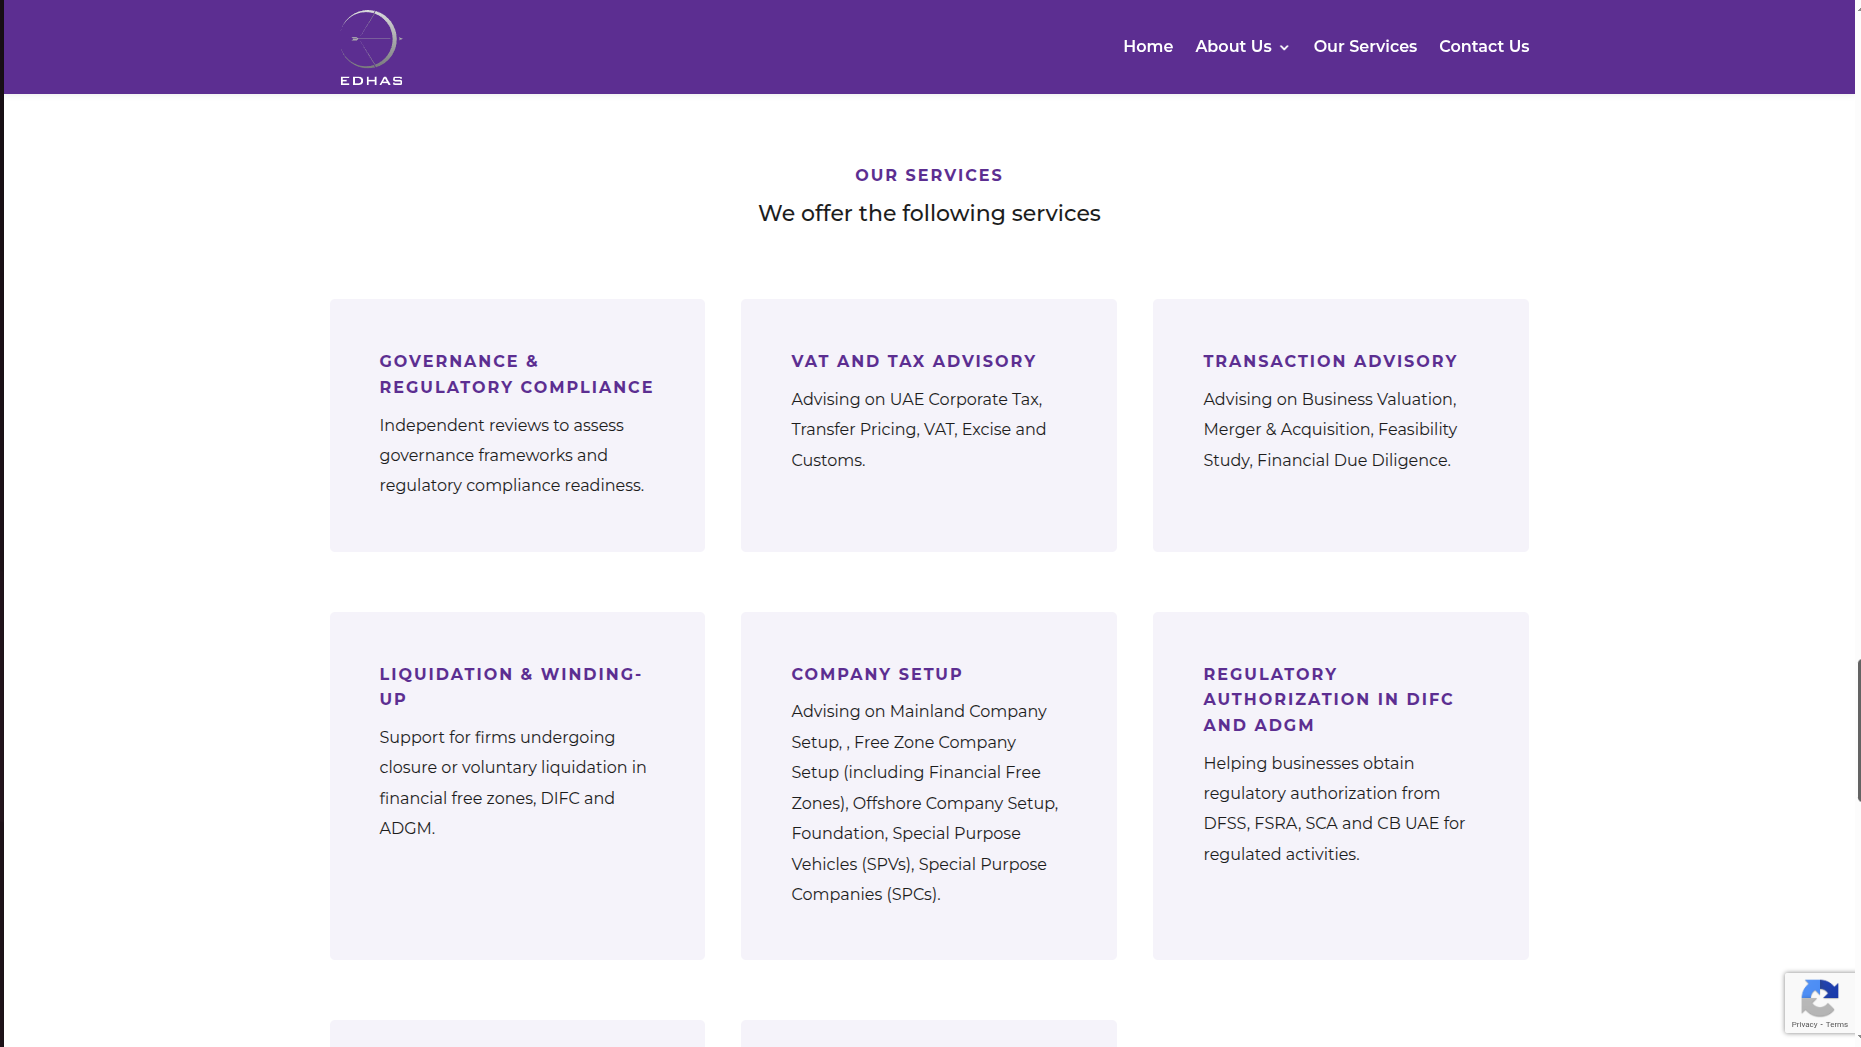Click the OUR SERVICES section heading
Screen dimensions: 1861x1047
pos(928,175)
